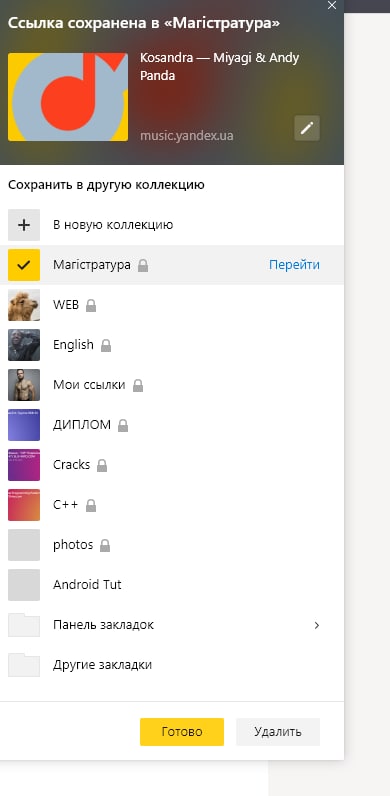Save to the Cracks collection name
390x796 pixels.
[72, 465]
